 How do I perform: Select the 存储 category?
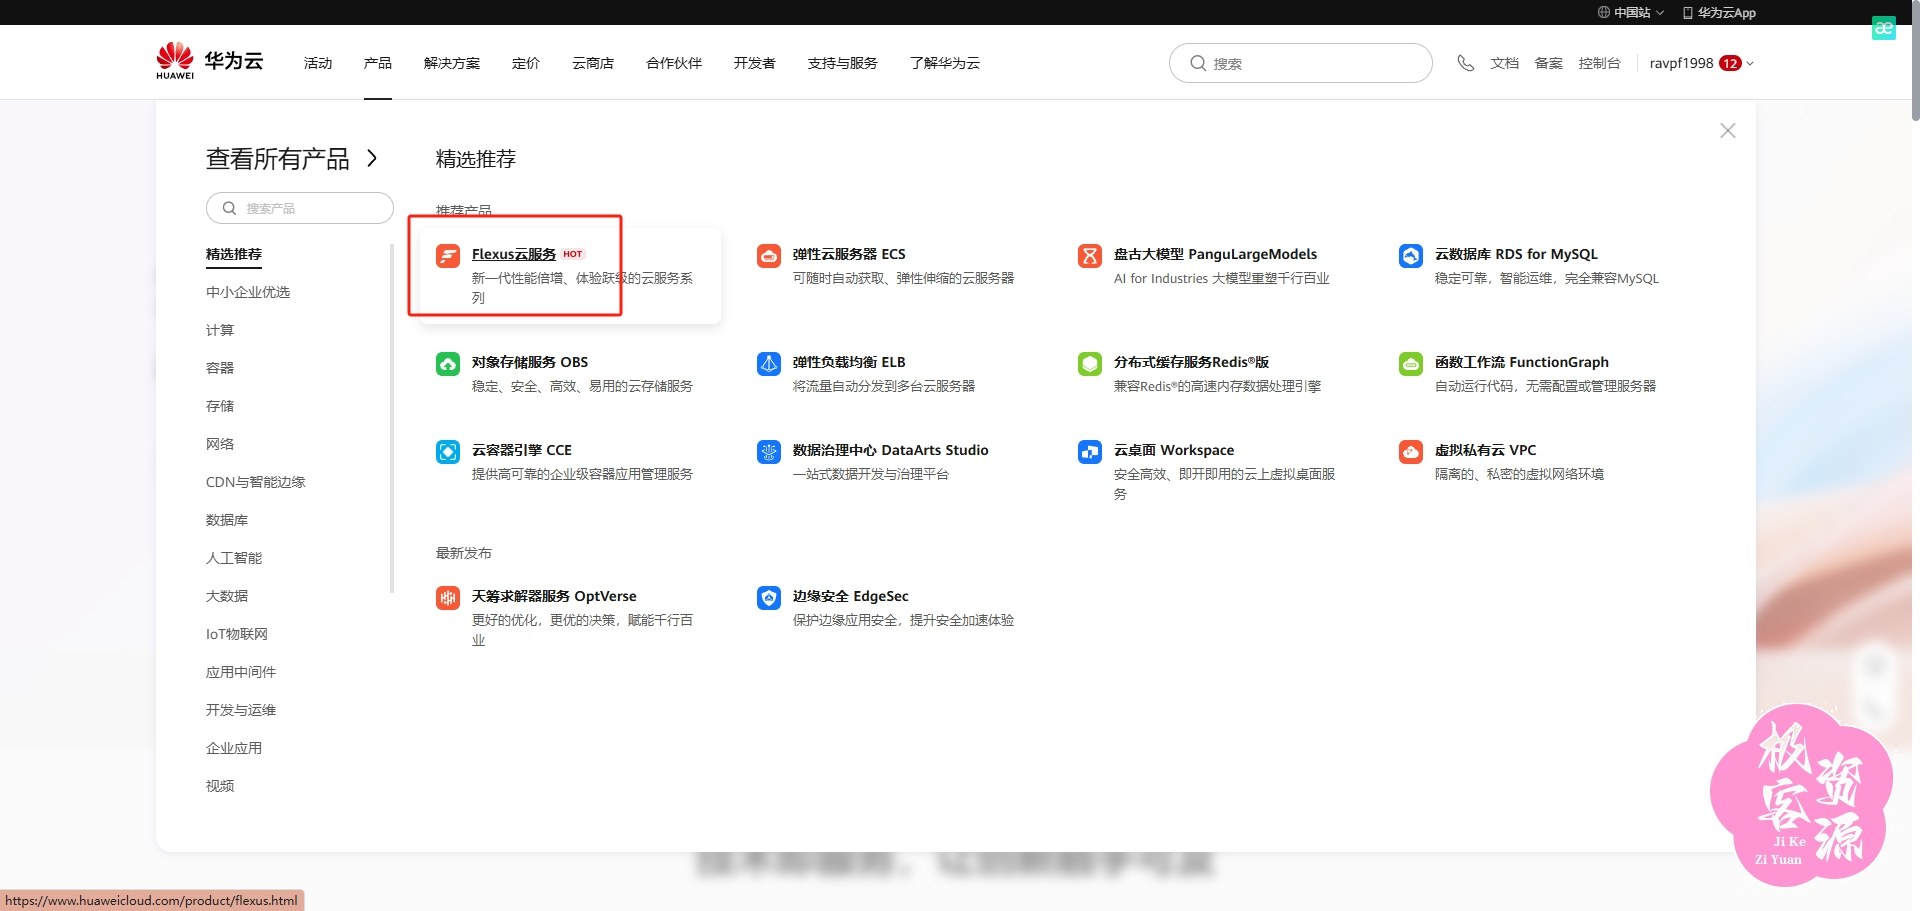(x=220, y=406)
